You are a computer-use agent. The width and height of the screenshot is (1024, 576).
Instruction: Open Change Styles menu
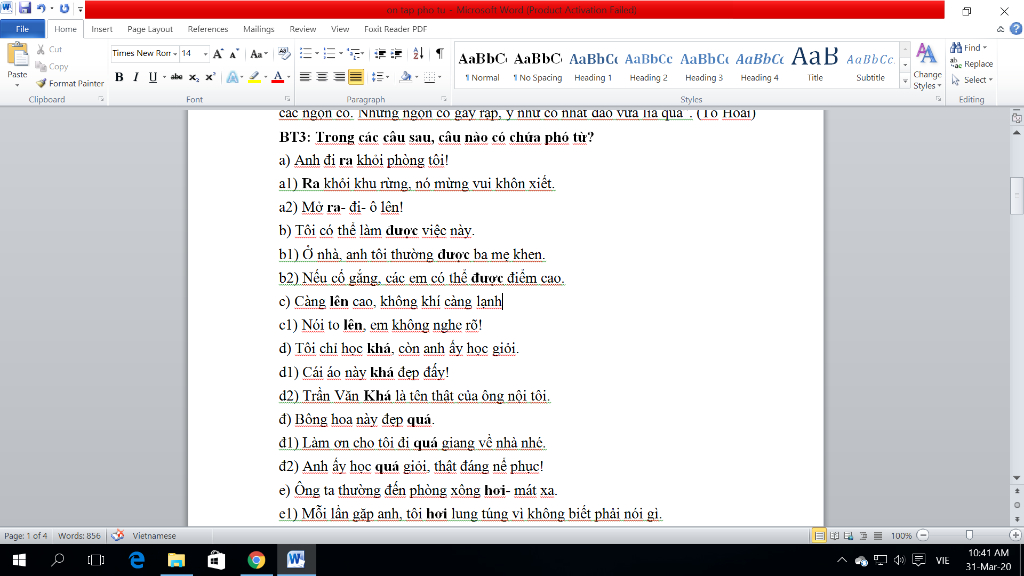click(x=927, y=66)
